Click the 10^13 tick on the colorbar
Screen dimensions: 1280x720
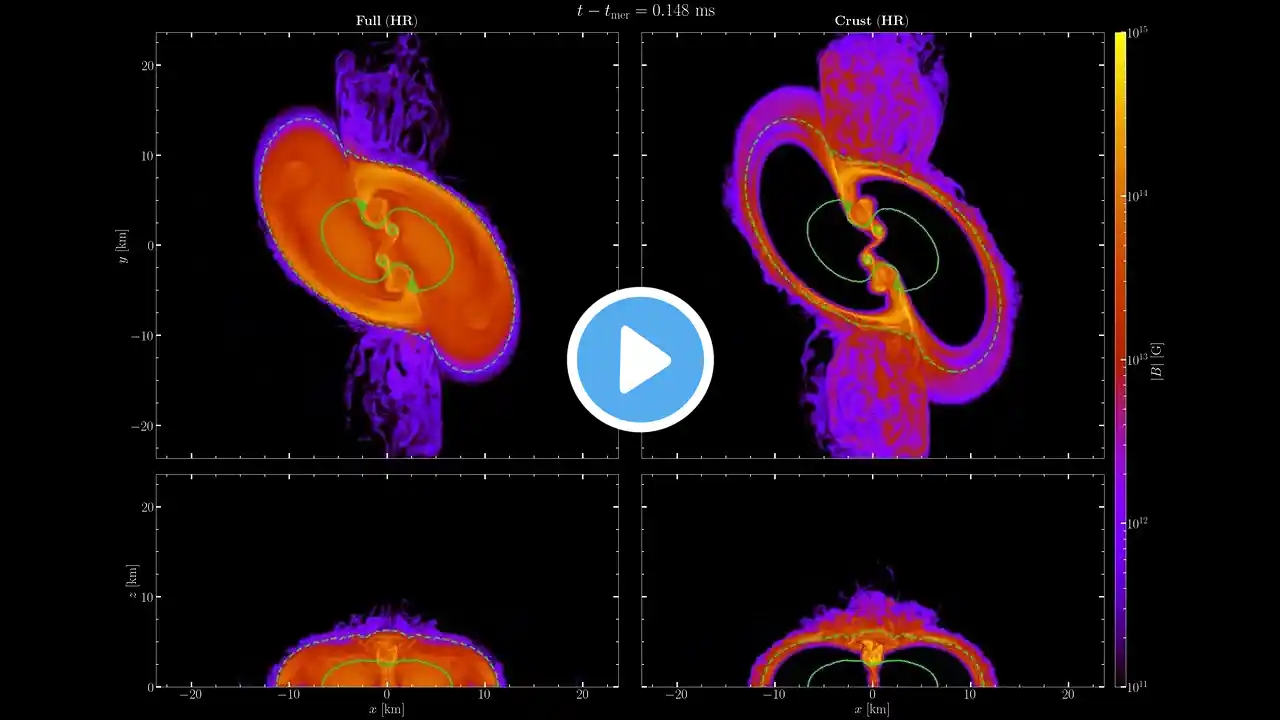[1137, 360]
